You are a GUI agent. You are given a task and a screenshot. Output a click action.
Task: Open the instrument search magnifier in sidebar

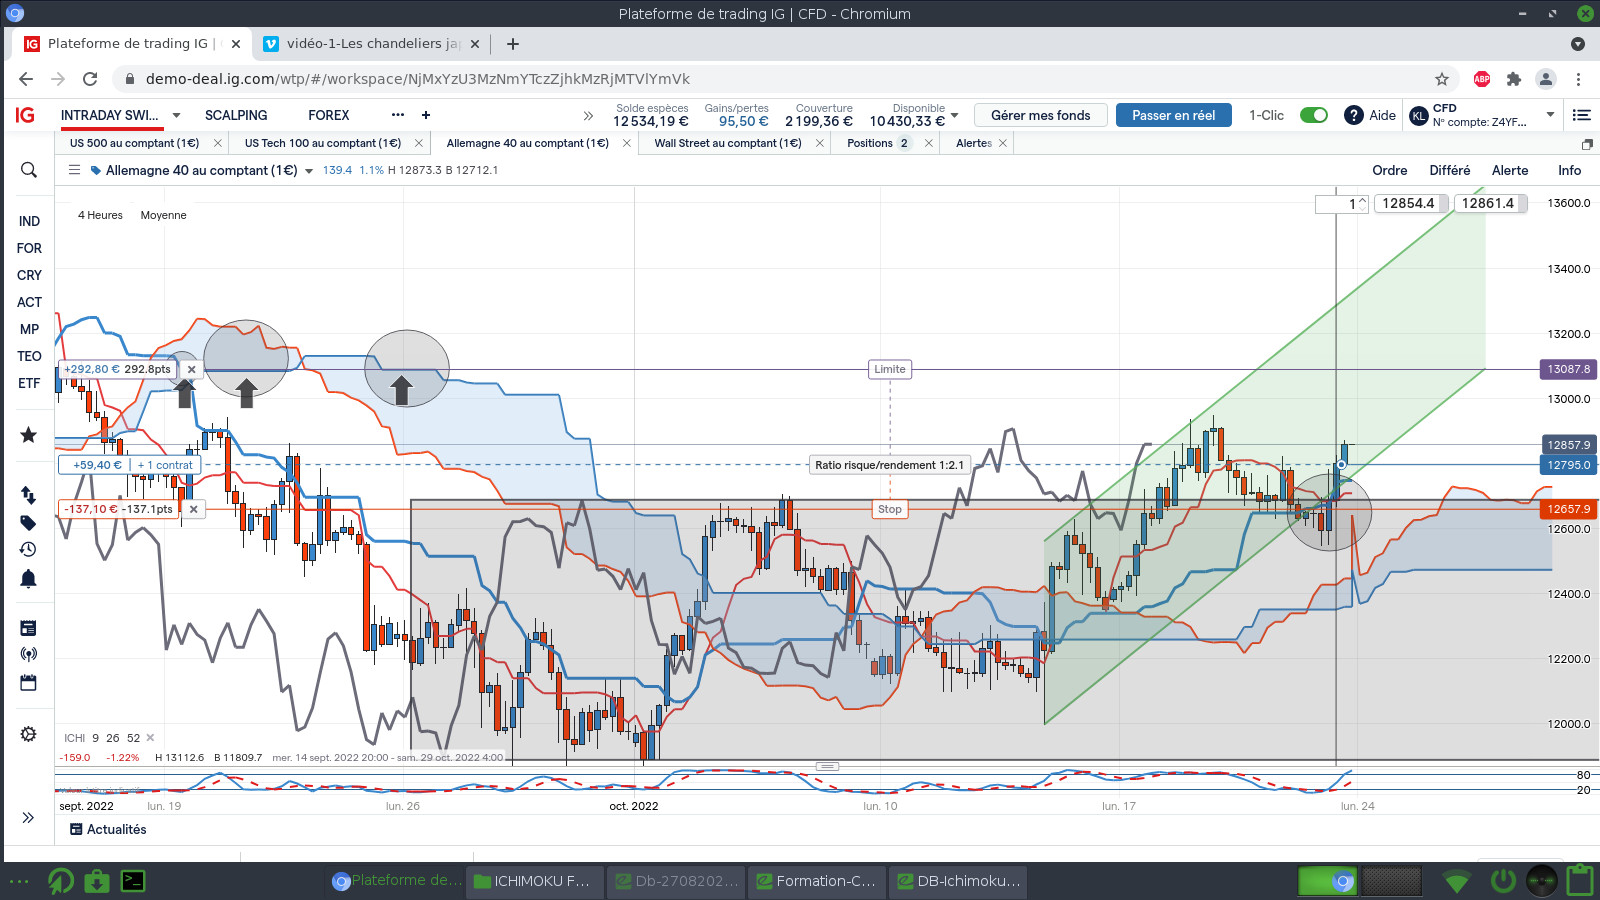point(29,170)
